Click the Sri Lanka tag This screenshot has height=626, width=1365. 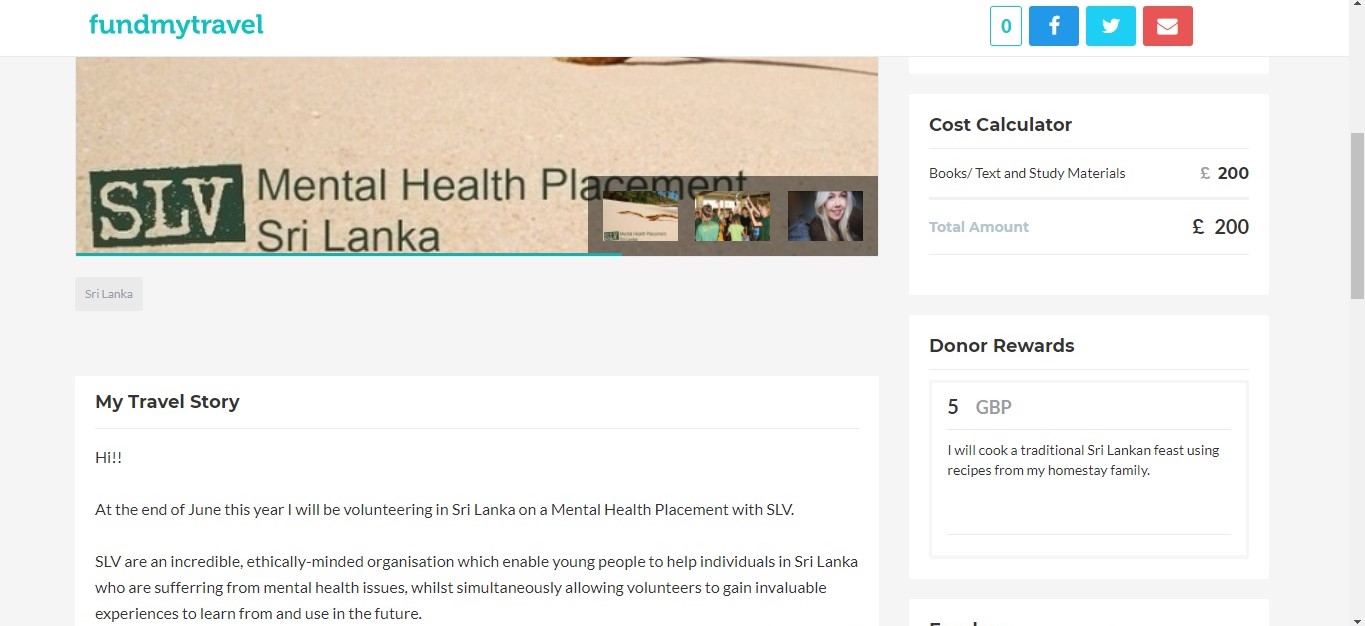tap(109, 294)
